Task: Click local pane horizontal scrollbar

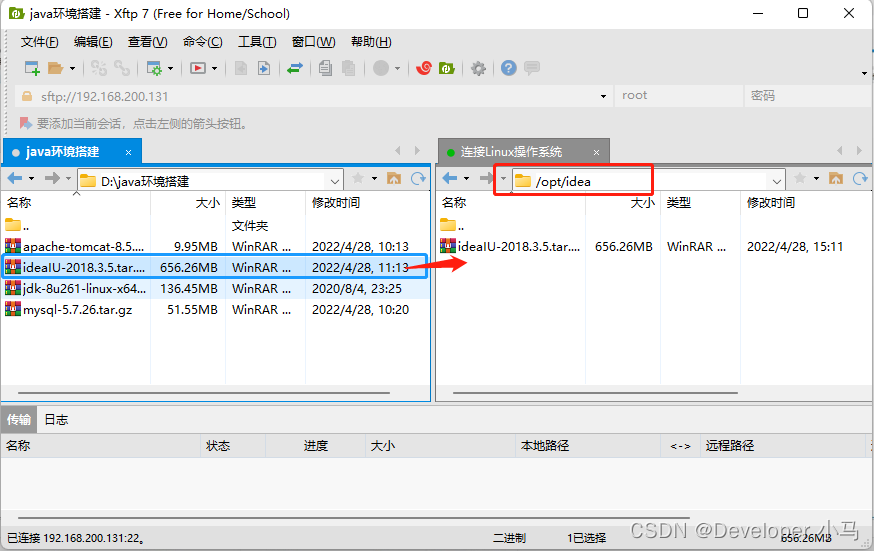Action: 204,393
